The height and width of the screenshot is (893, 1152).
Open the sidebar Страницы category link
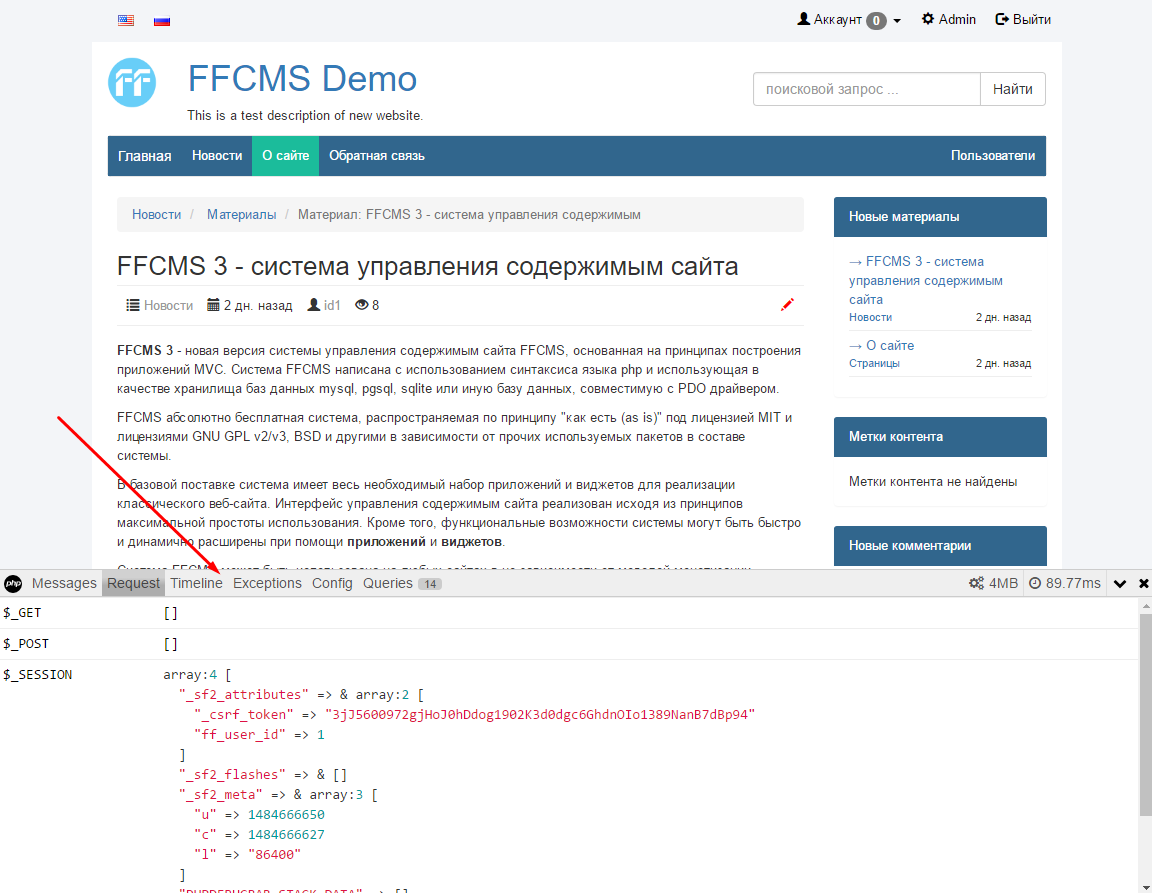tap(874, 363)
